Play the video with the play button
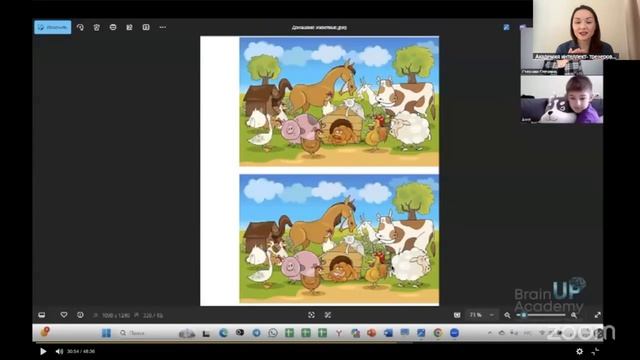Image resolution: width=640 pixels, height=360 pixels. pos(43,351)
